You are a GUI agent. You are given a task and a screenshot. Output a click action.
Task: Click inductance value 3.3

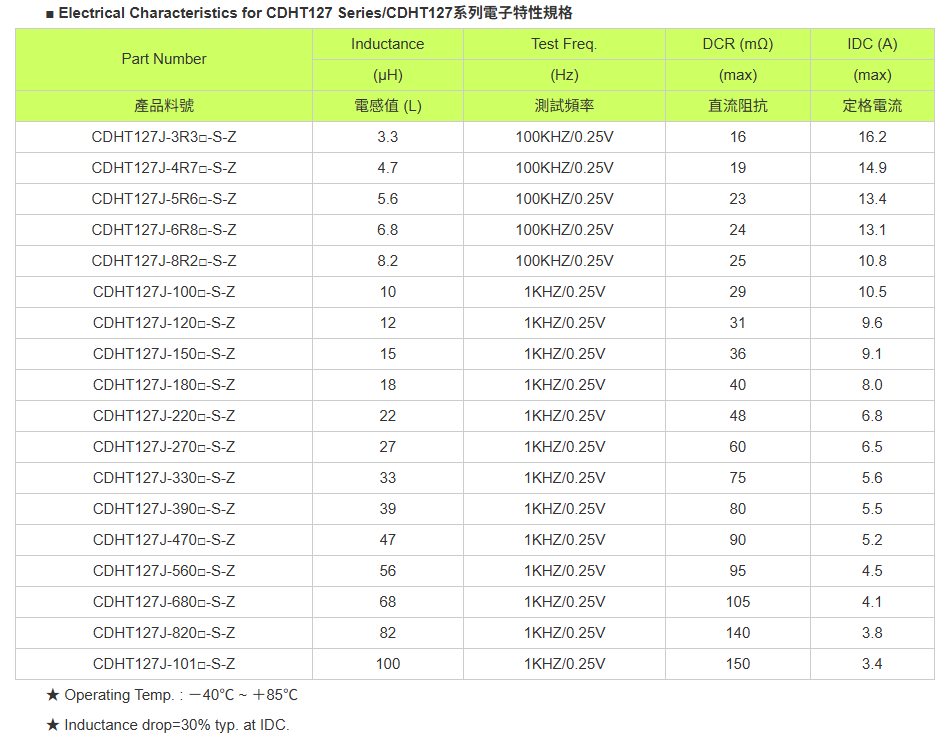(387, 137)
